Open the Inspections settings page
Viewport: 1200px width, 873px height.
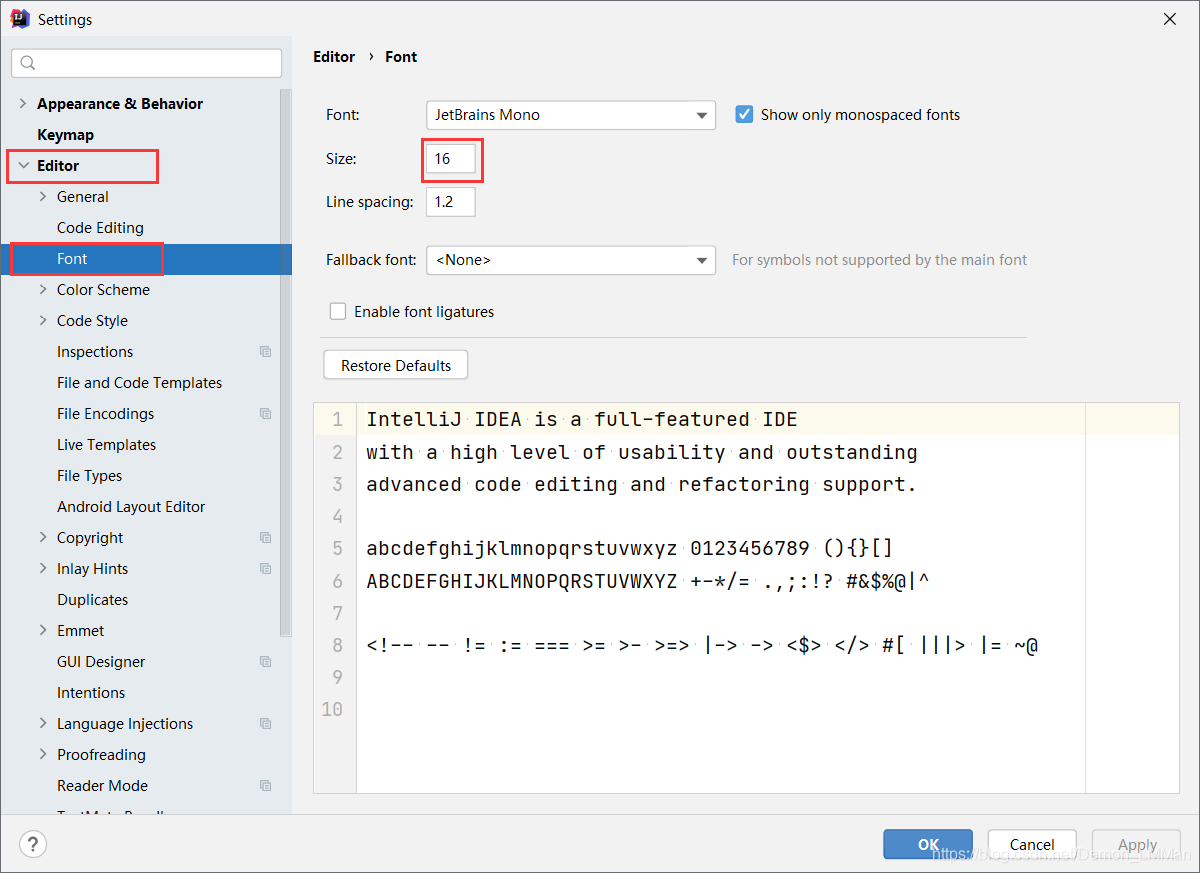coord(95,352)
